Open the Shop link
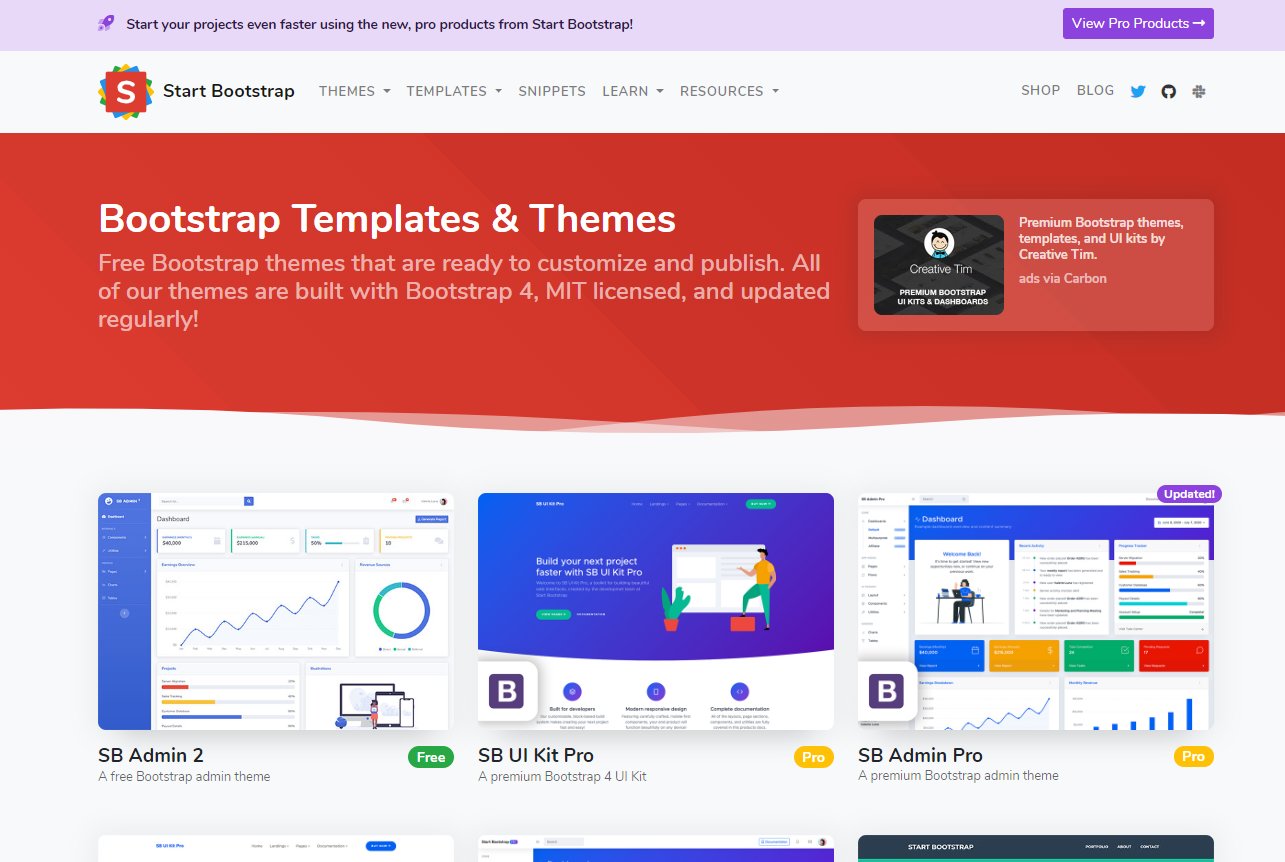This screenshot has height=862, width=1285. [x=1040, y=90]
